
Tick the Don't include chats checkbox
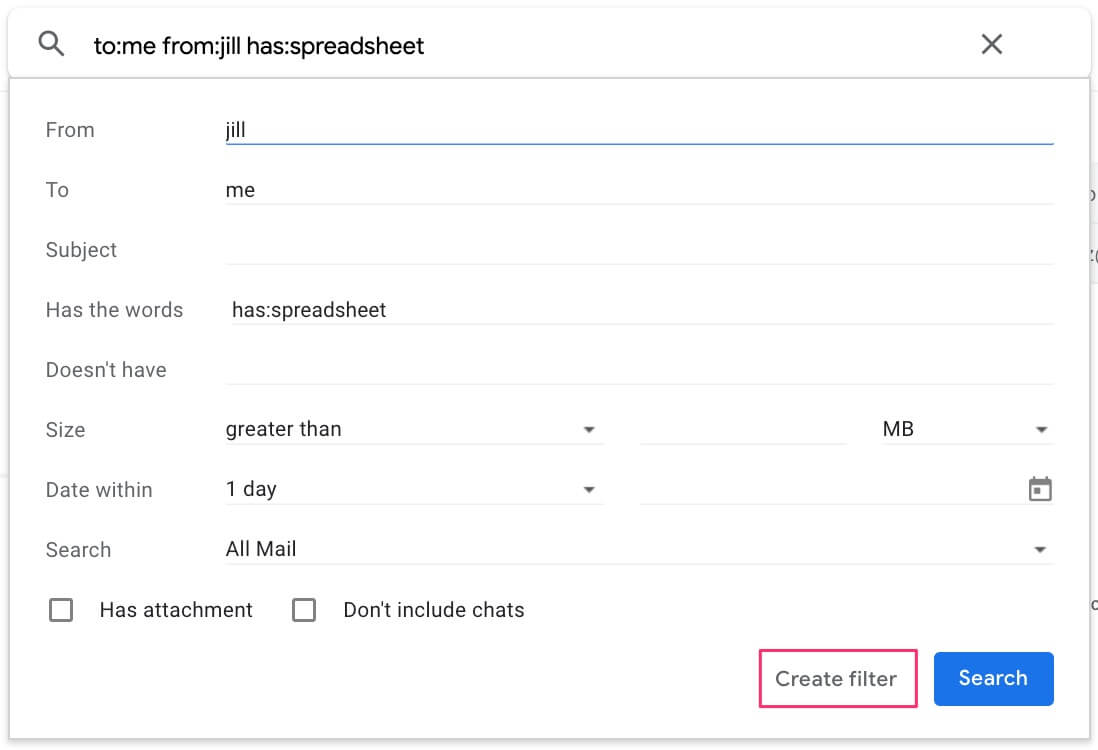[x=304, y=610]
